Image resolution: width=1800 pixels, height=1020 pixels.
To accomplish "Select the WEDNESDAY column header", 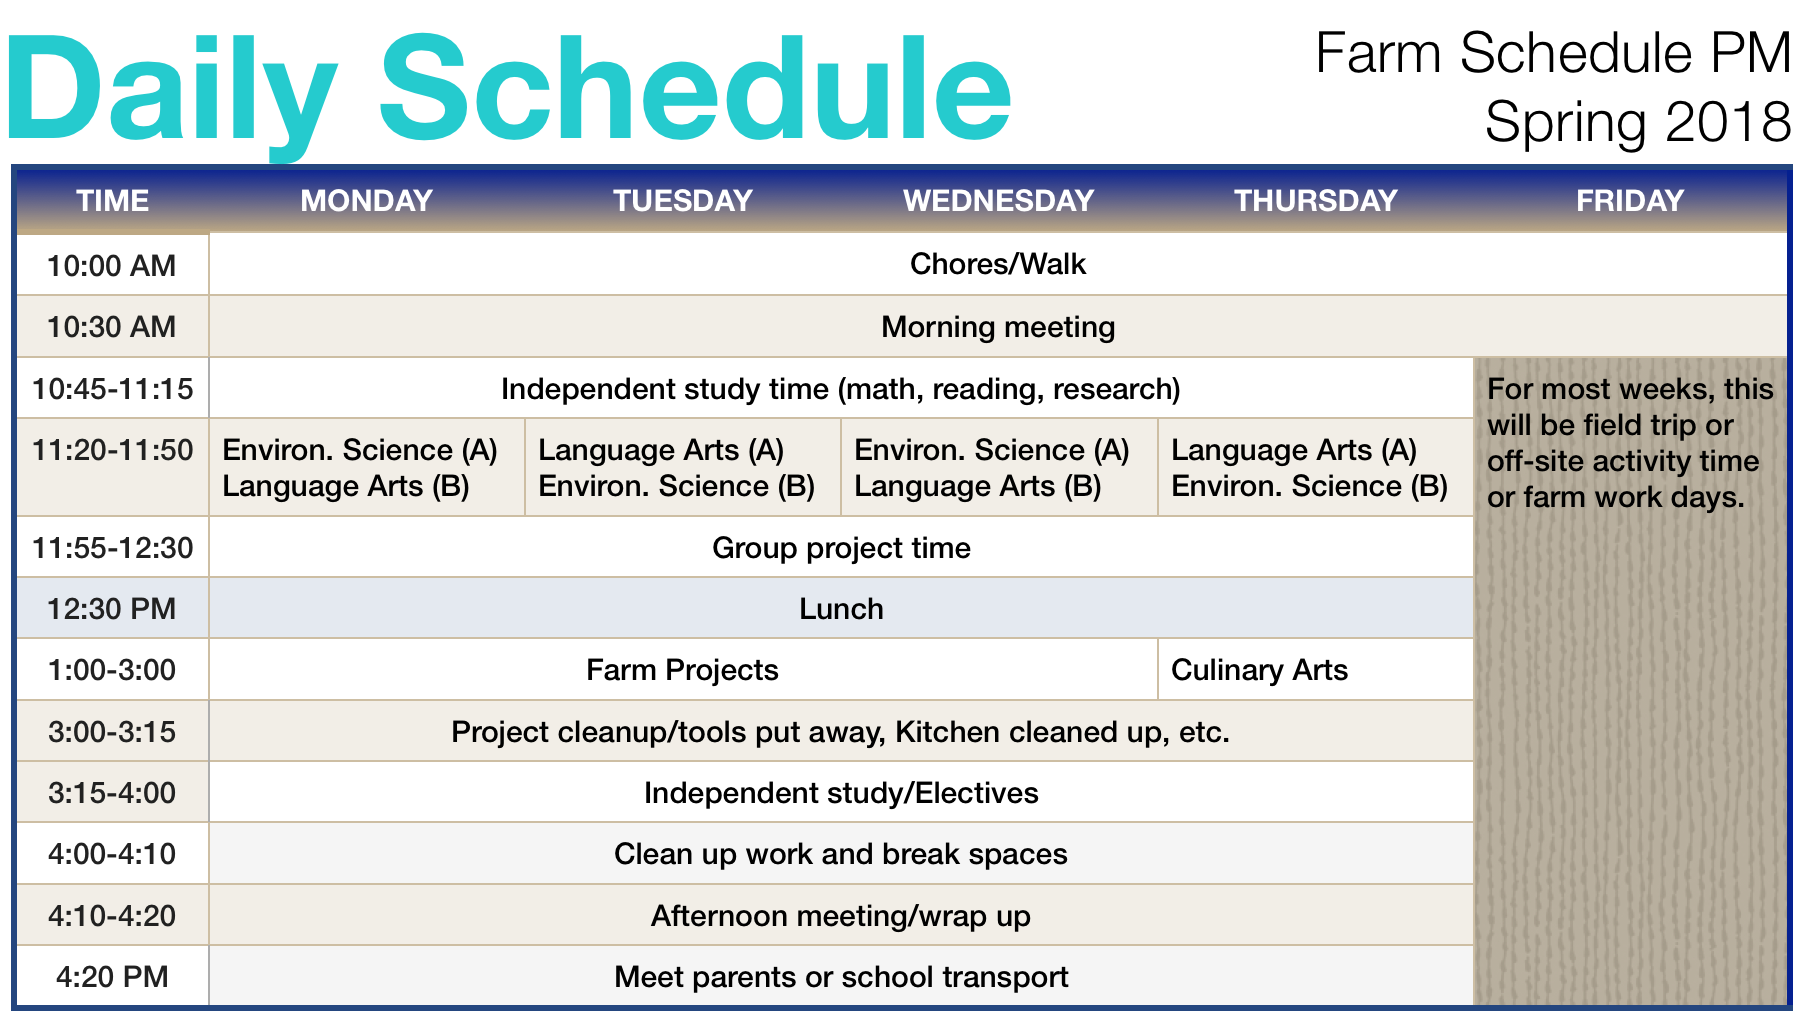I will (998, 201).
